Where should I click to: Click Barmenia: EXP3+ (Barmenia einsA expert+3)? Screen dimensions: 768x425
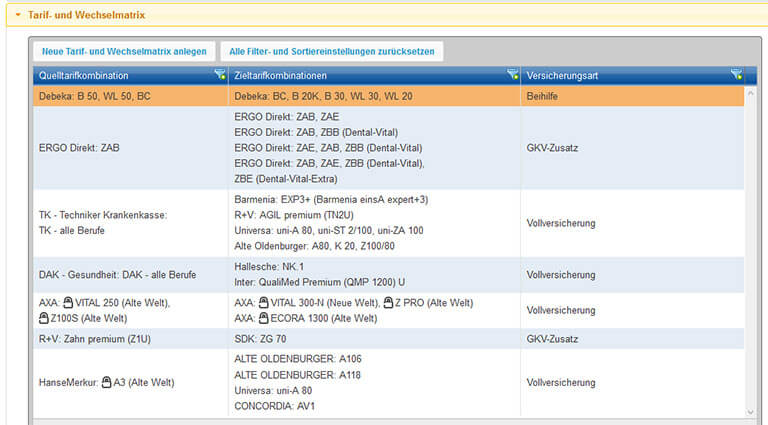[x=331, y=199]
